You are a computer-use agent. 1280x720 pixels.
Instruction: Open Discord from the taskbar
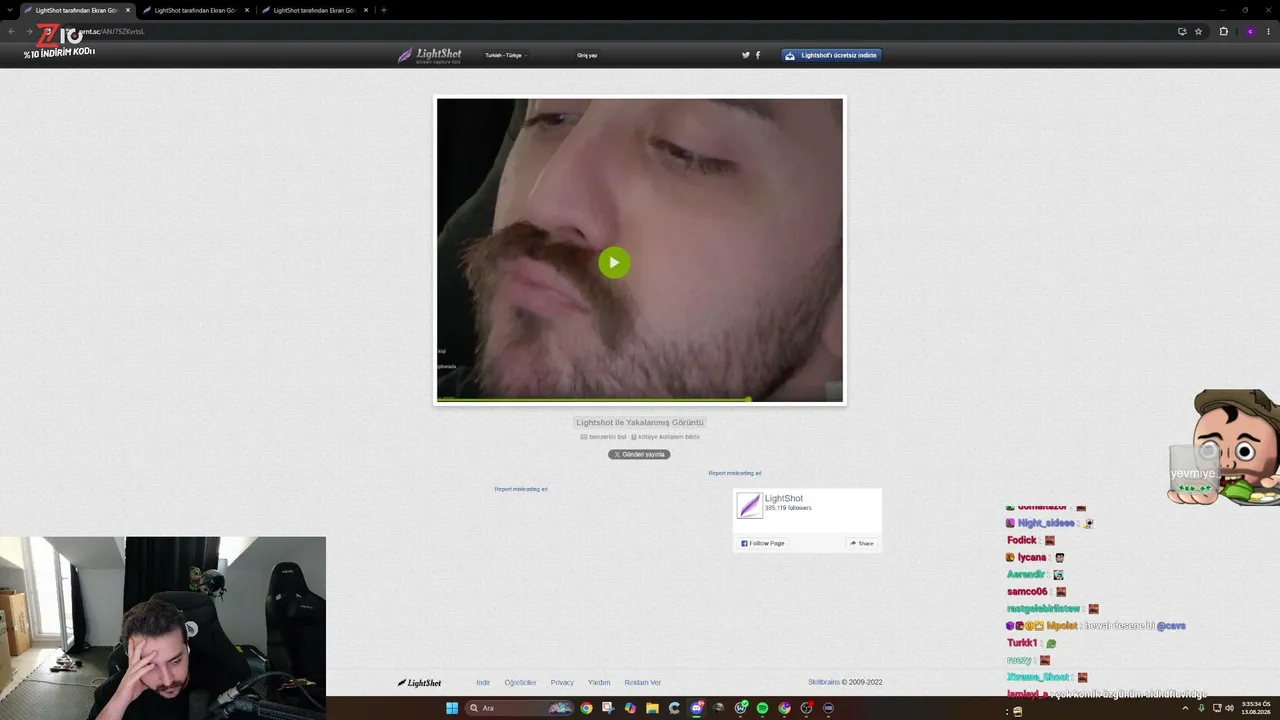pyautogui.click(x=697, y=708)
